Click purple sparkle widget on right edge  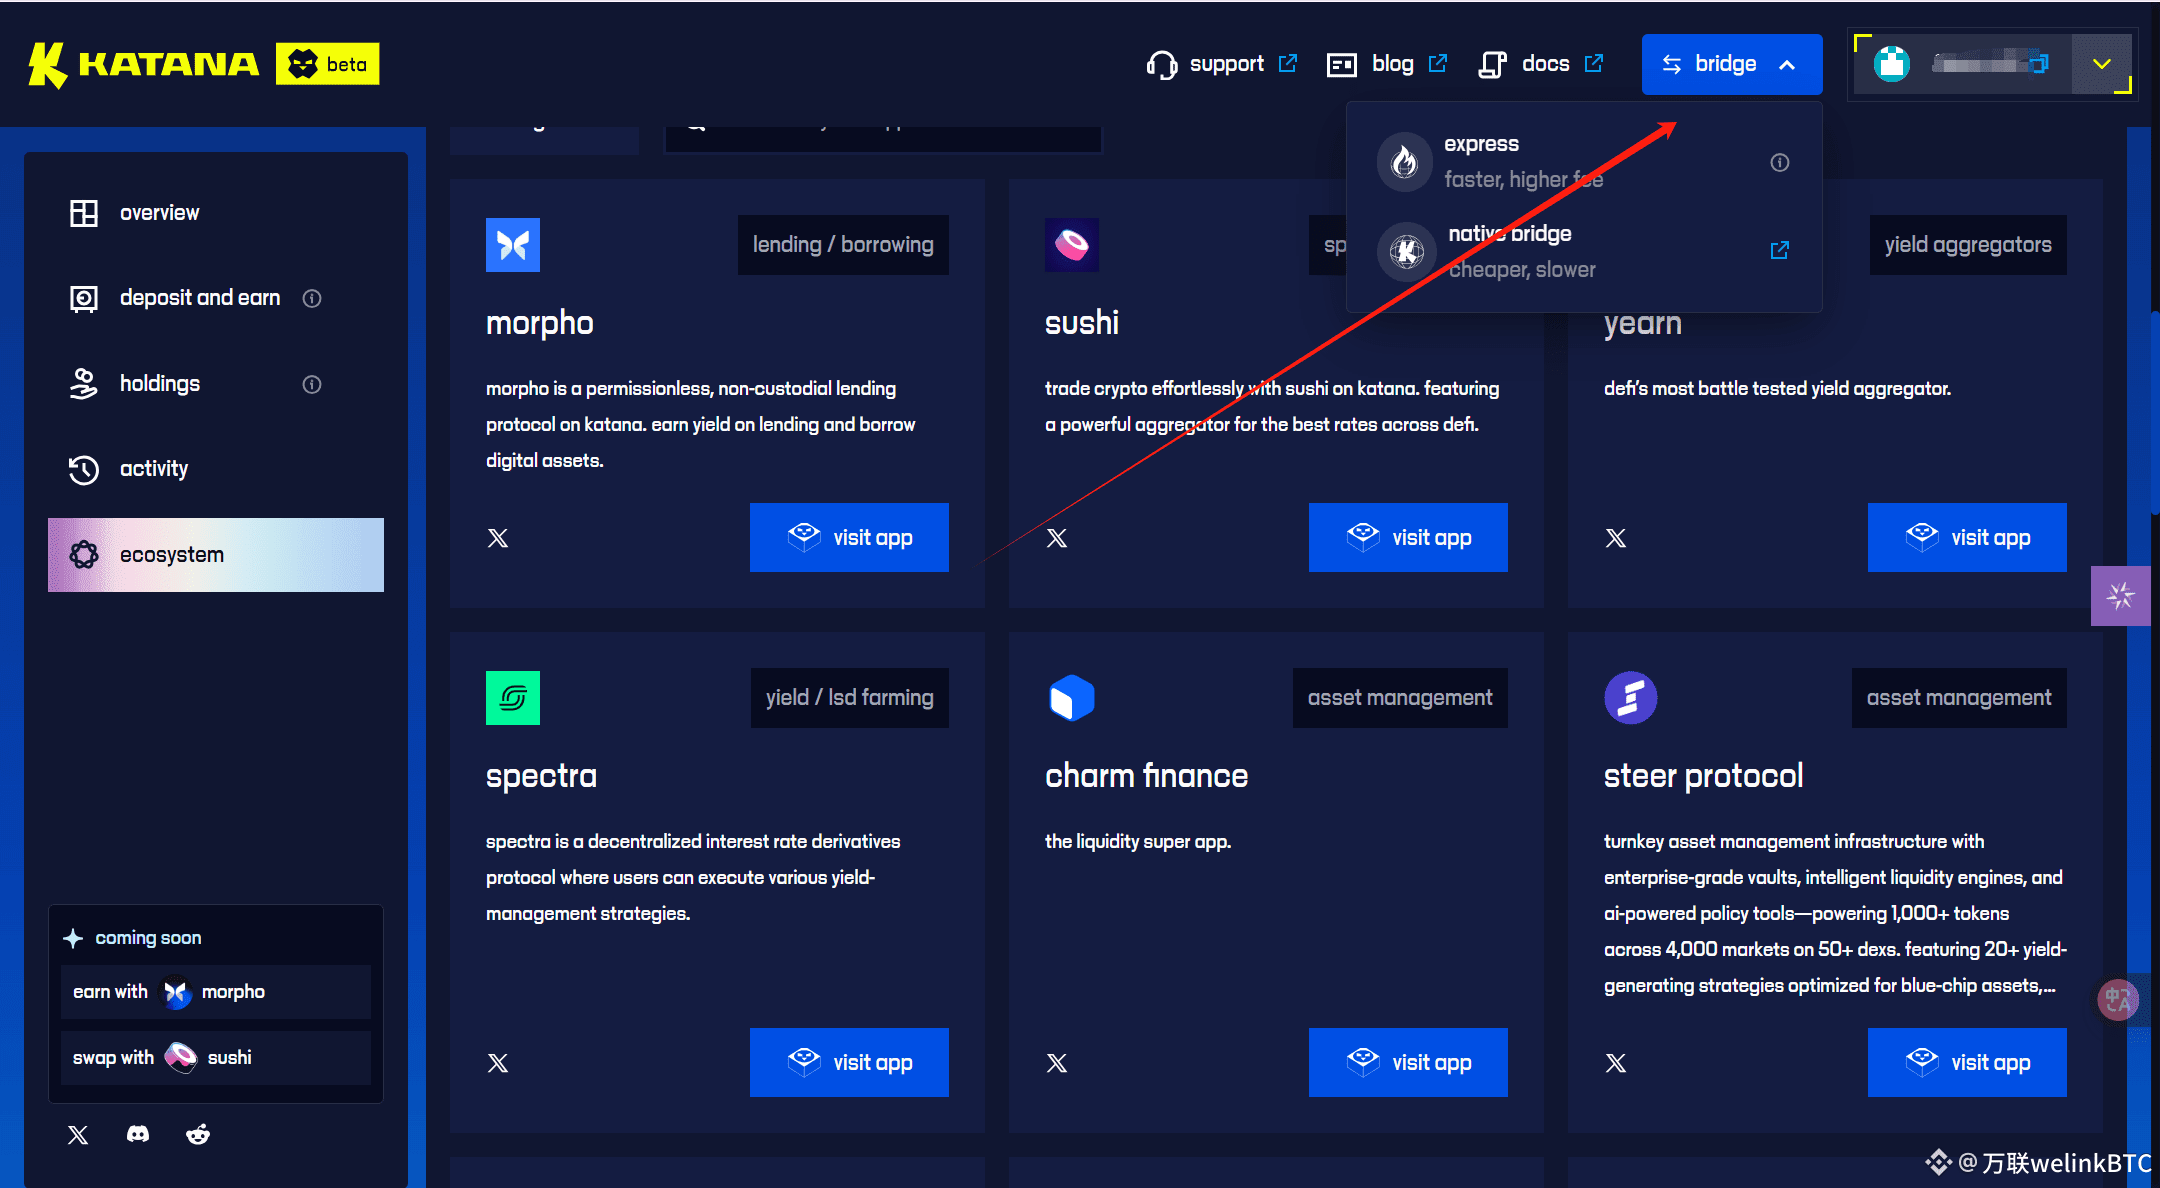[x=2120, y=596]
